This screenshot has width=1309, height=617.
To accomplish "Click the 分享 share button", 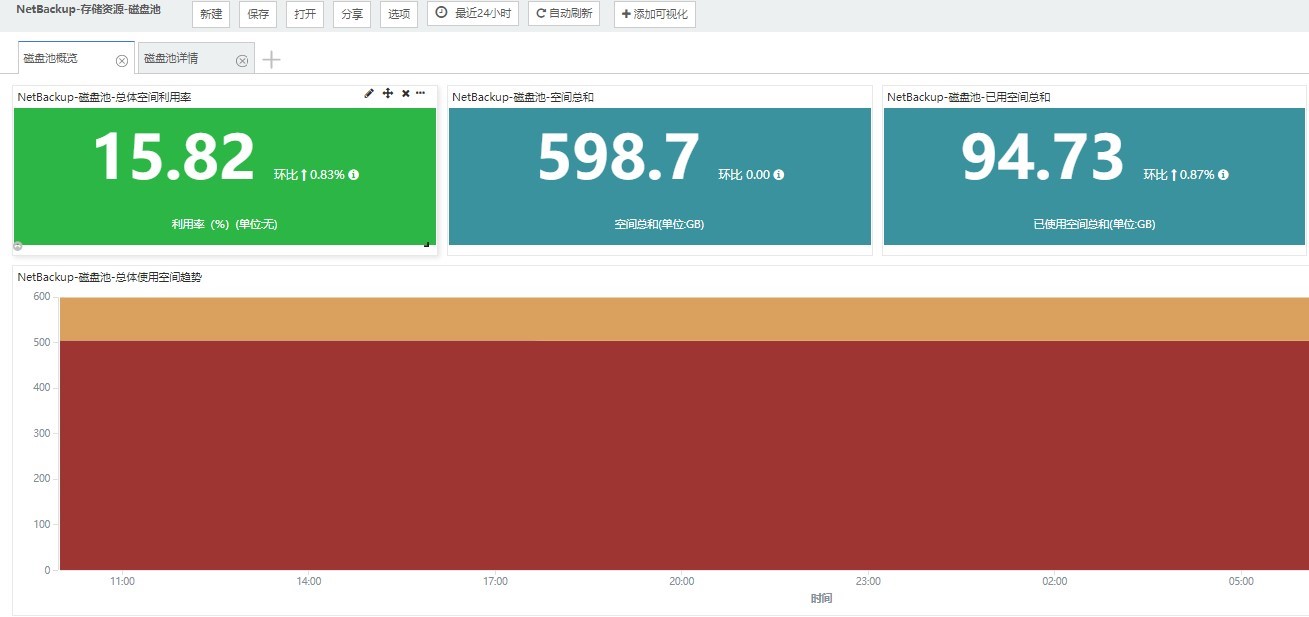I will (352, 14).
